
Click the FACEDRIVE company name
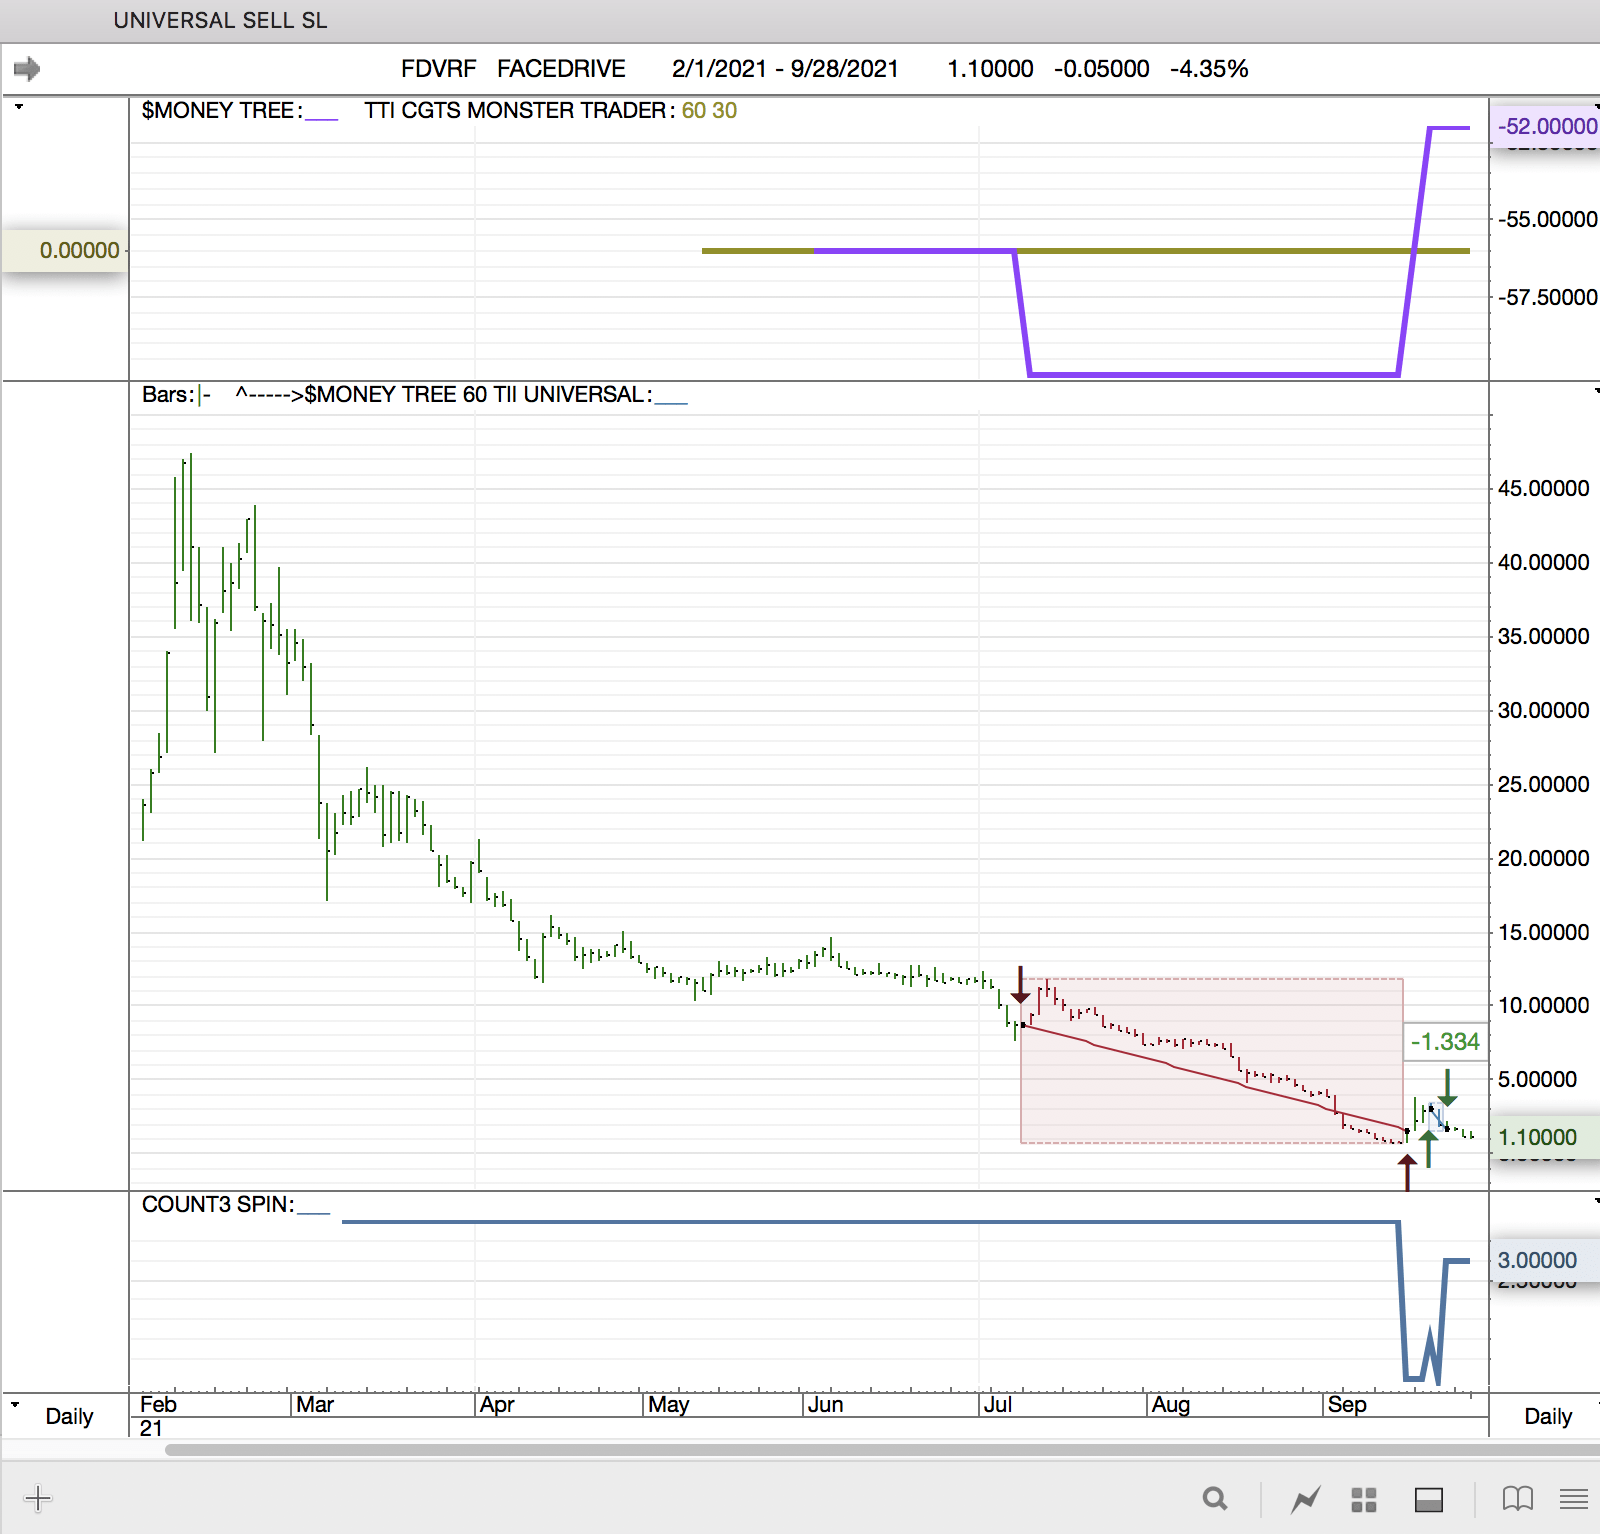pyautogui.click(x=561, y=69)
